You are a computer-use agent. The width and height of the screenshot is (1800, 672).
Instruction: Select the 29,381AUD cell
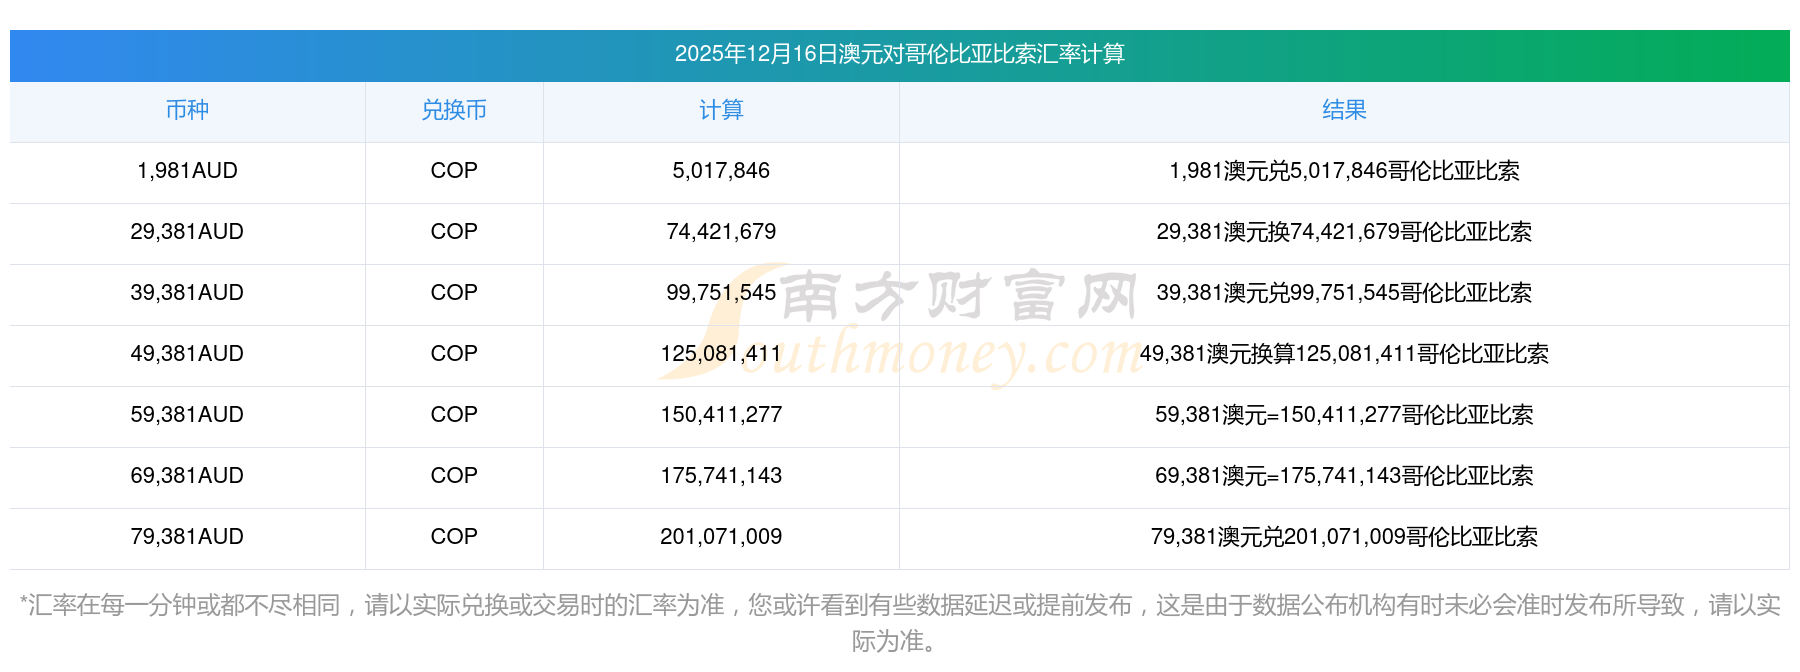[187, 232]
